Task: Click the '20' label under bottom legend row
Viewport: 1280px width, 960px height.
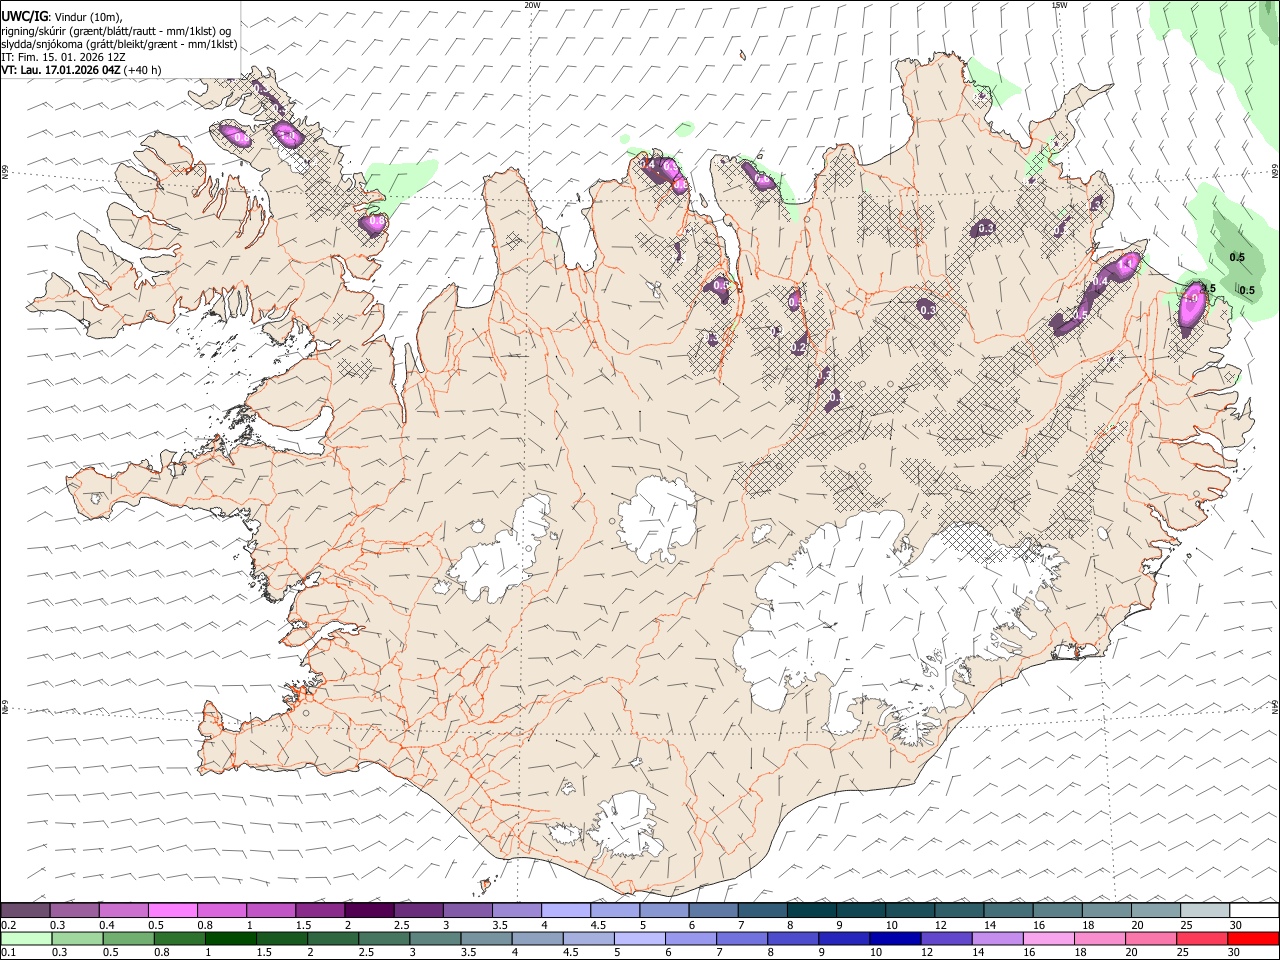Action: [1131, 952]
